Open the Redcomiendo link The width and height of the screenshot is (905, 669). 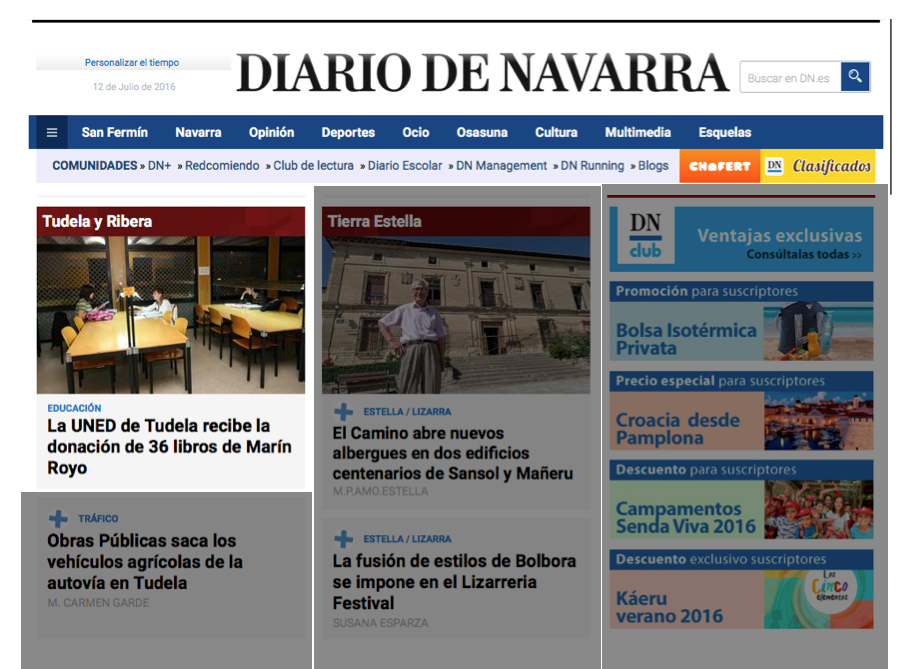[222, 166]
